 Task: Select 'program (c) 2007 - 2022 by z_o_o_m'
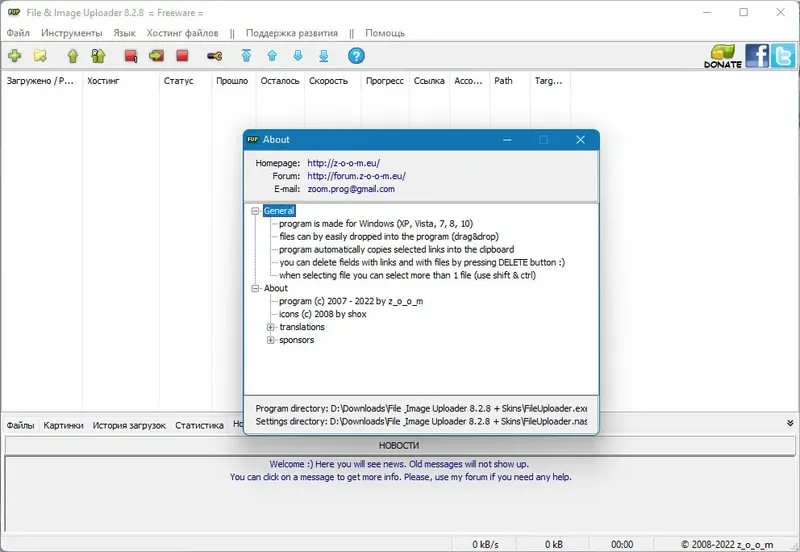click(x=351, y=301)
